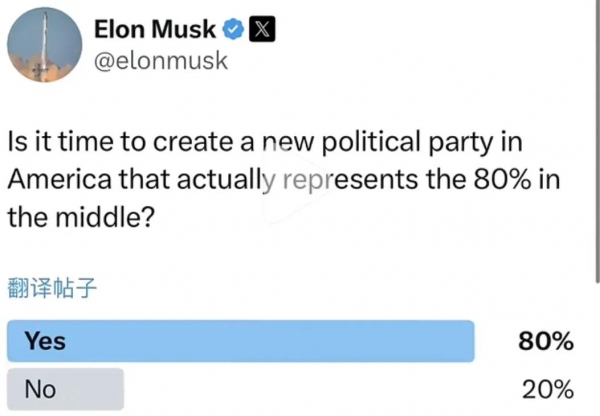Click "the middle?" in the tweet text
The height and width of the screenshot is (416, 600).
(x=81, y=217)
